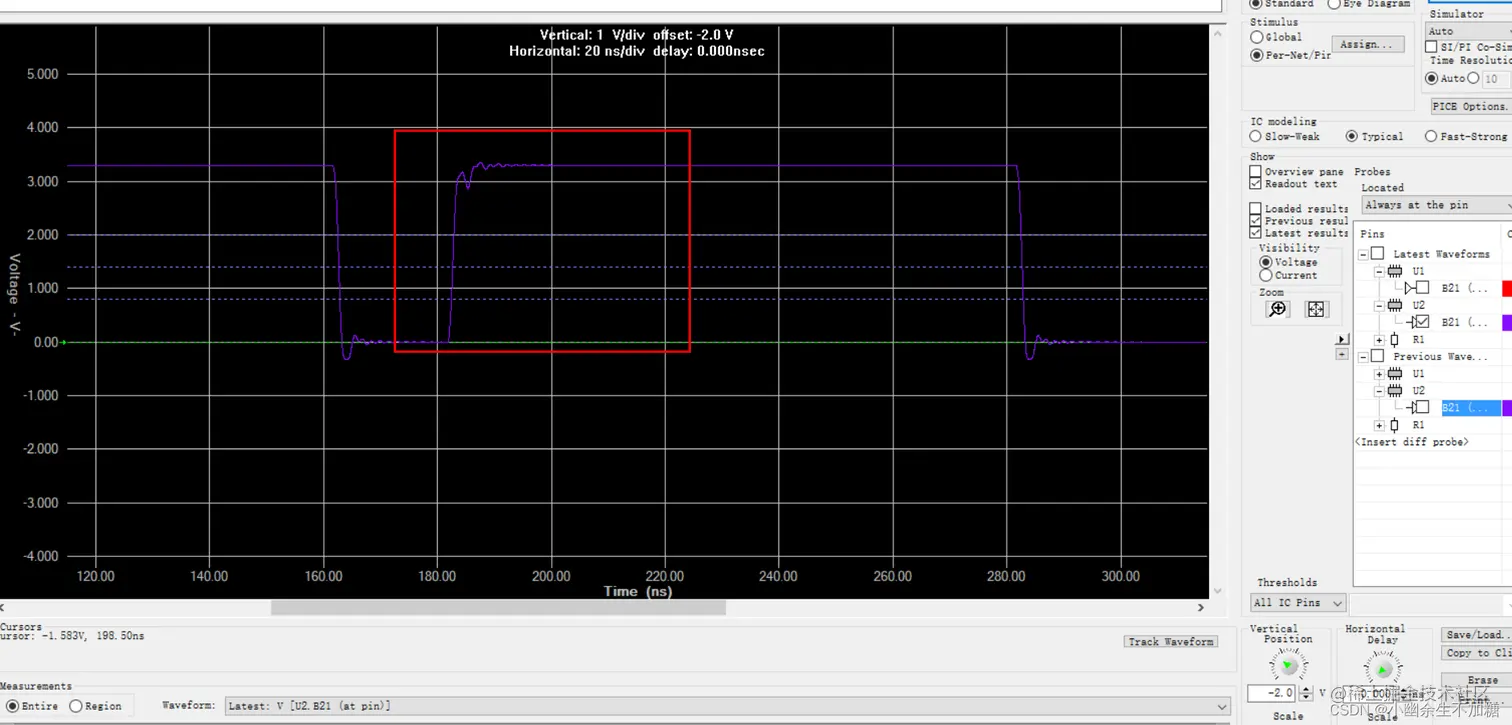
Task: Choose Typical IC modeling
Action: tap(1352, 136)
